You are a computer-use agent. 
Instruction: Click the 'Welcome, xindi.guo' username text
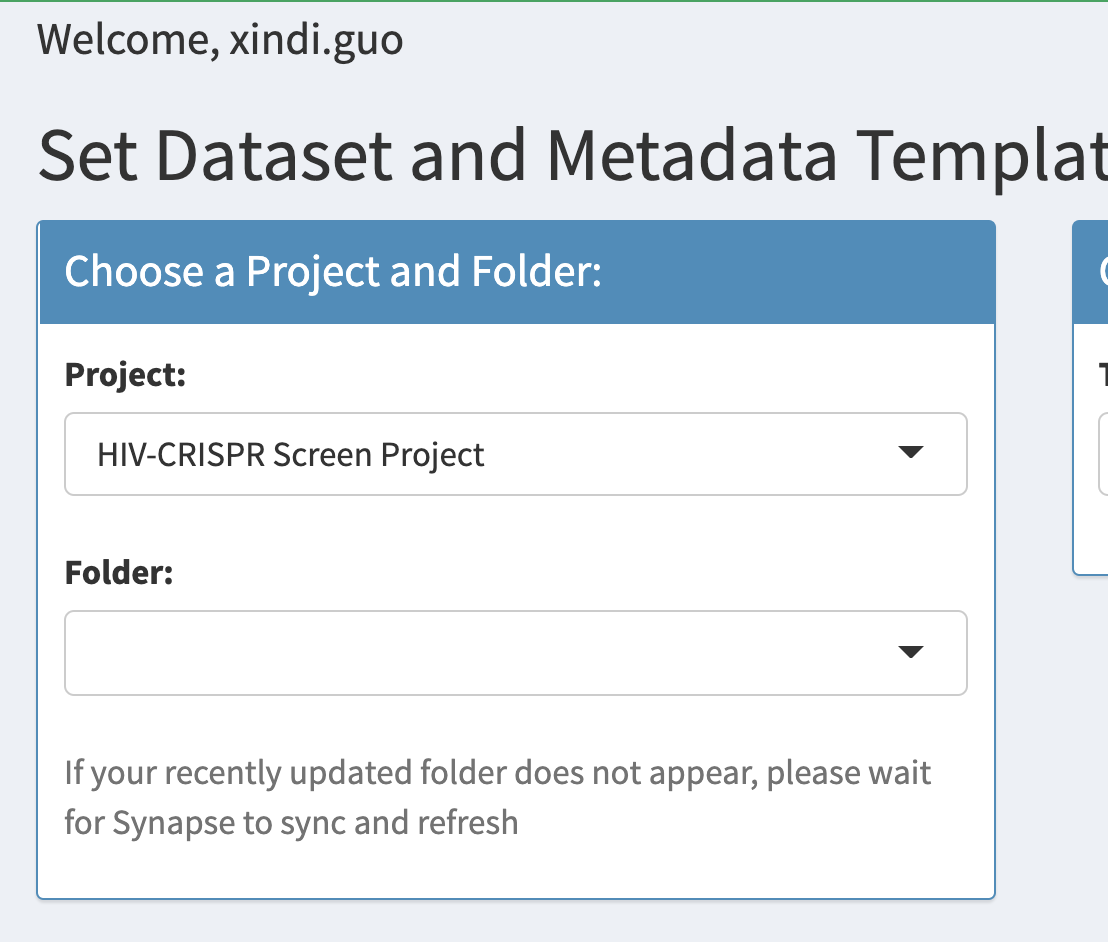click(x=220, y=39)
